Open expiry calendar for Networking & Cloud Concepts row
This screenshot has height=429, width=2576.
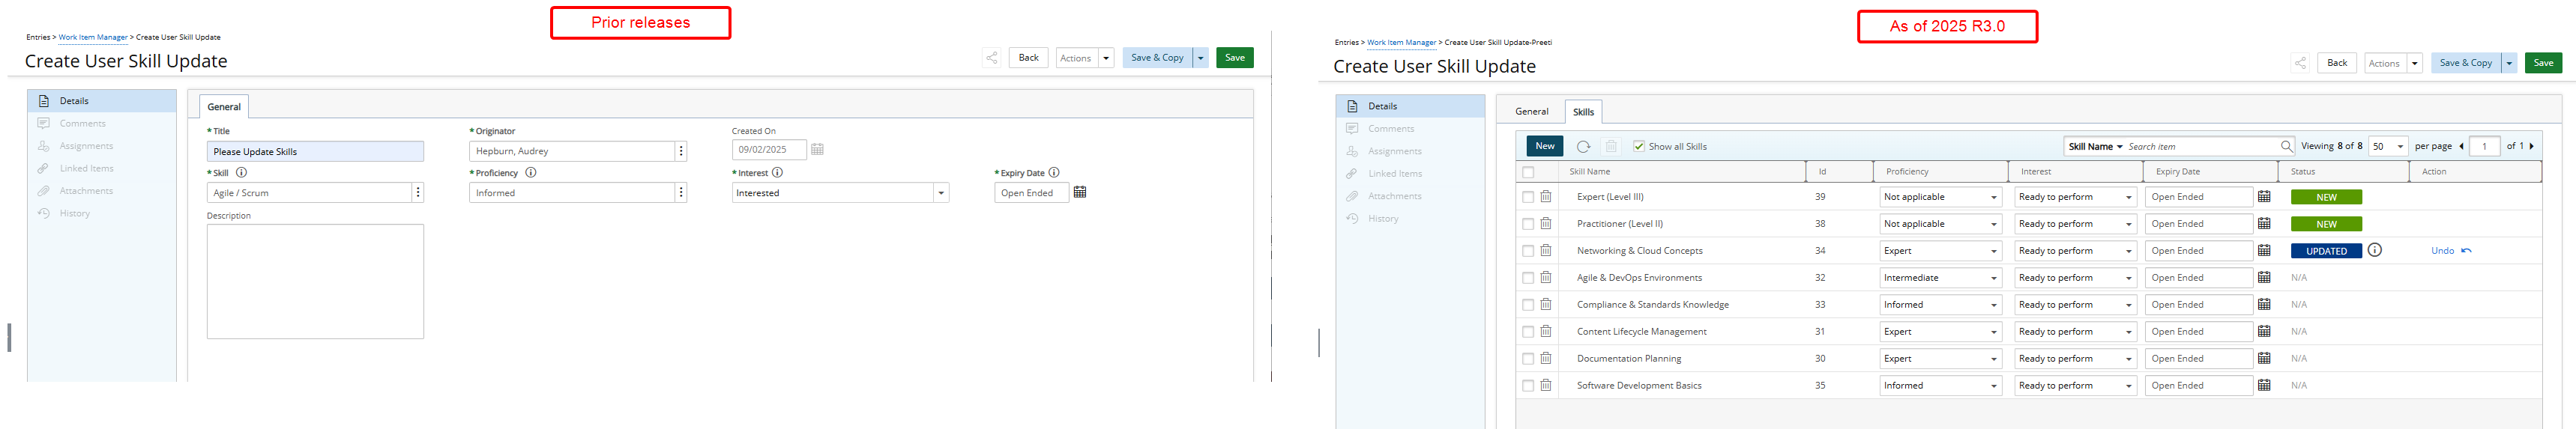click(x=2265, y=251)
